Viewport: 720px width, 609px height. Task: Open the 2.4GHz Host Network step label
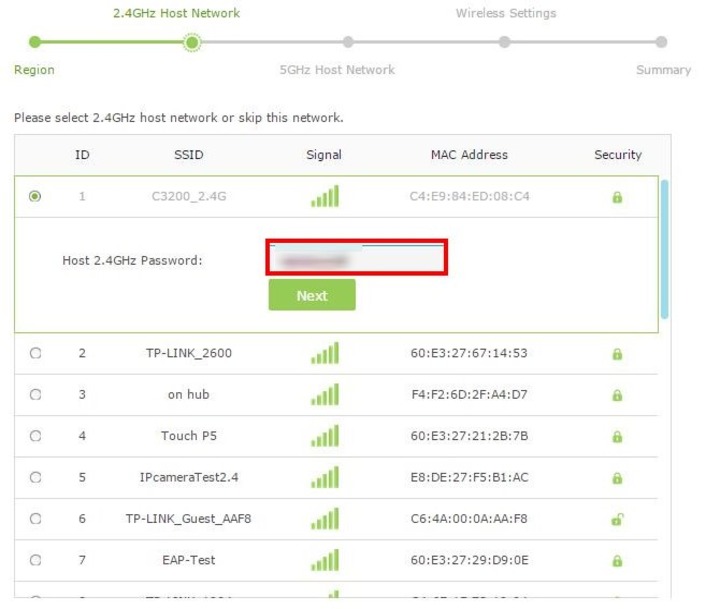(x=176, y=13)
